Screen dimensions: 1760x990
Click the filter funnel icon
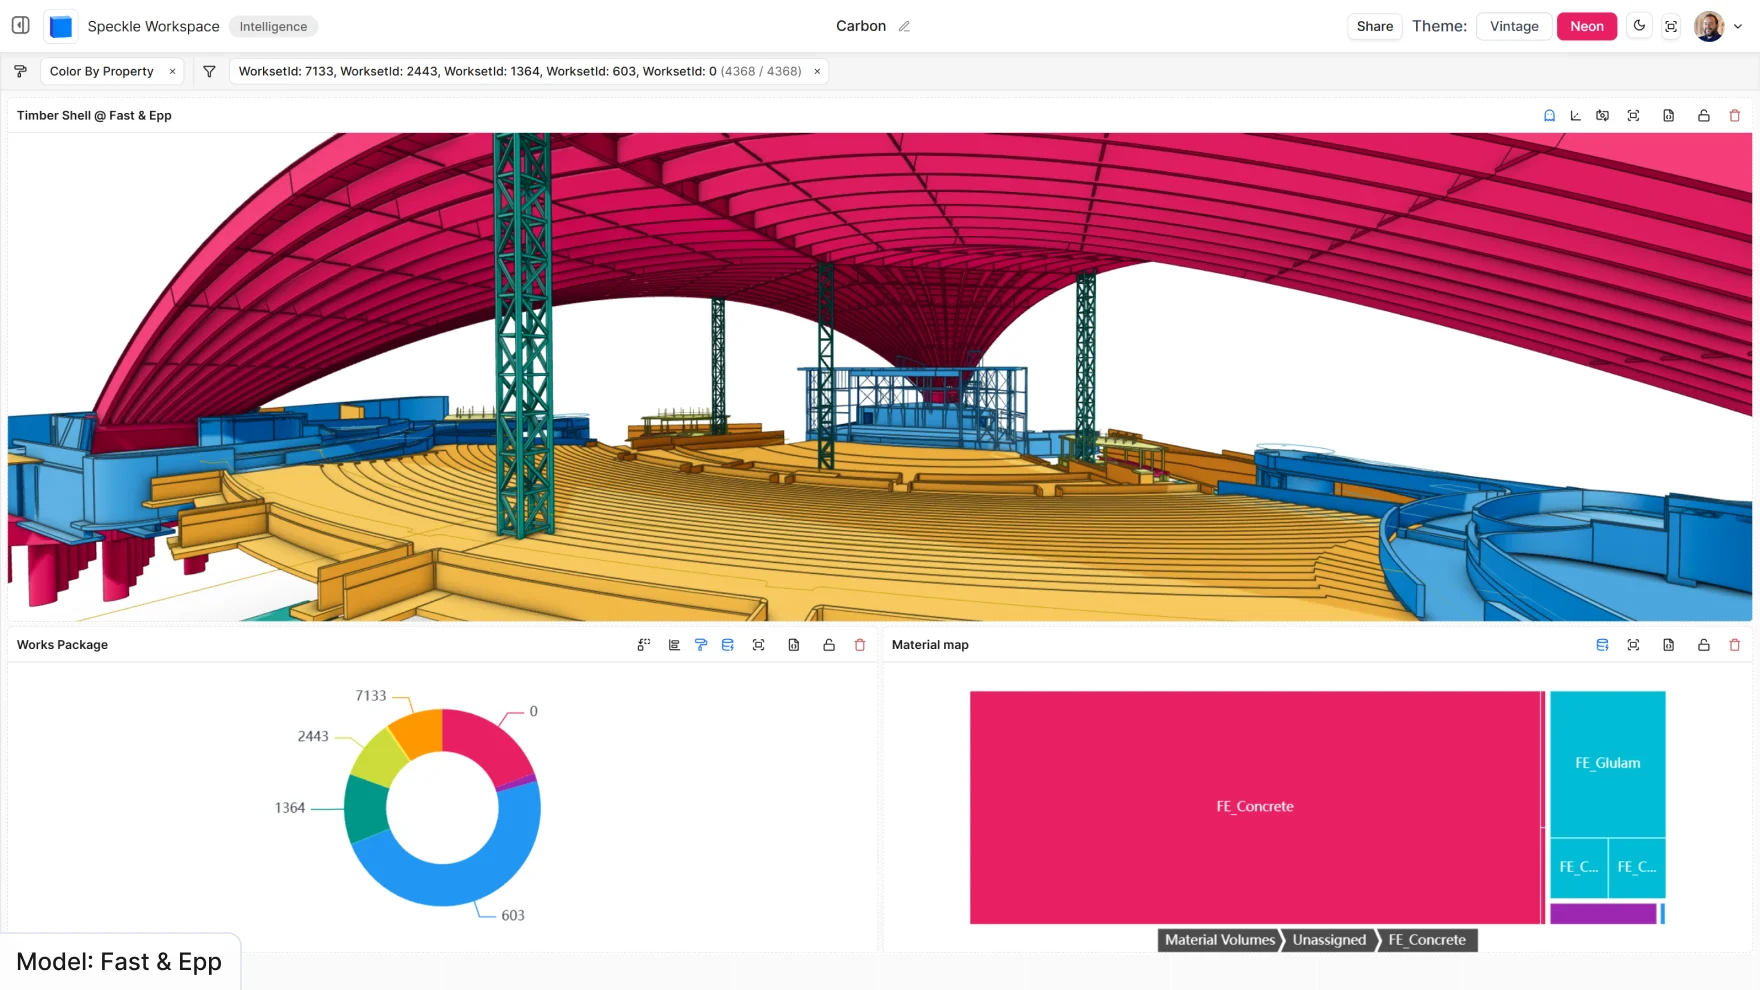[209, 72]
